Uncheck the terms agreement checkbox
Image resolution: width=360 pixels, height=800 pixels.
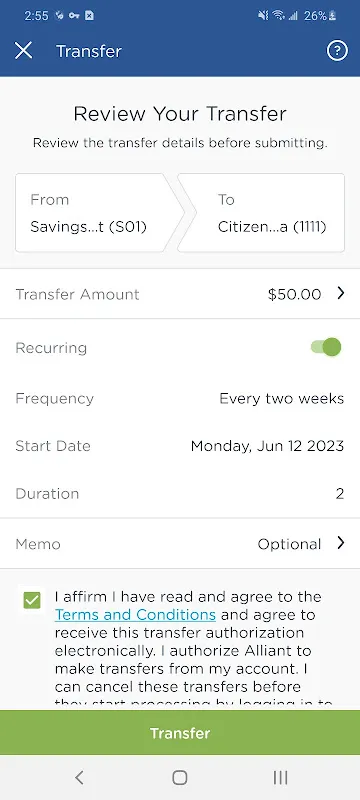click(x=32, y=600)
